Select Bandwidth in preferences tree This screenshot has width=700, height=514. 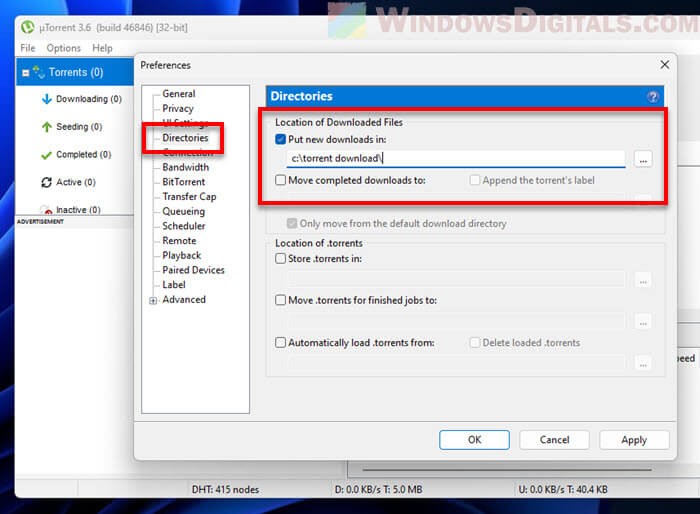185,167
